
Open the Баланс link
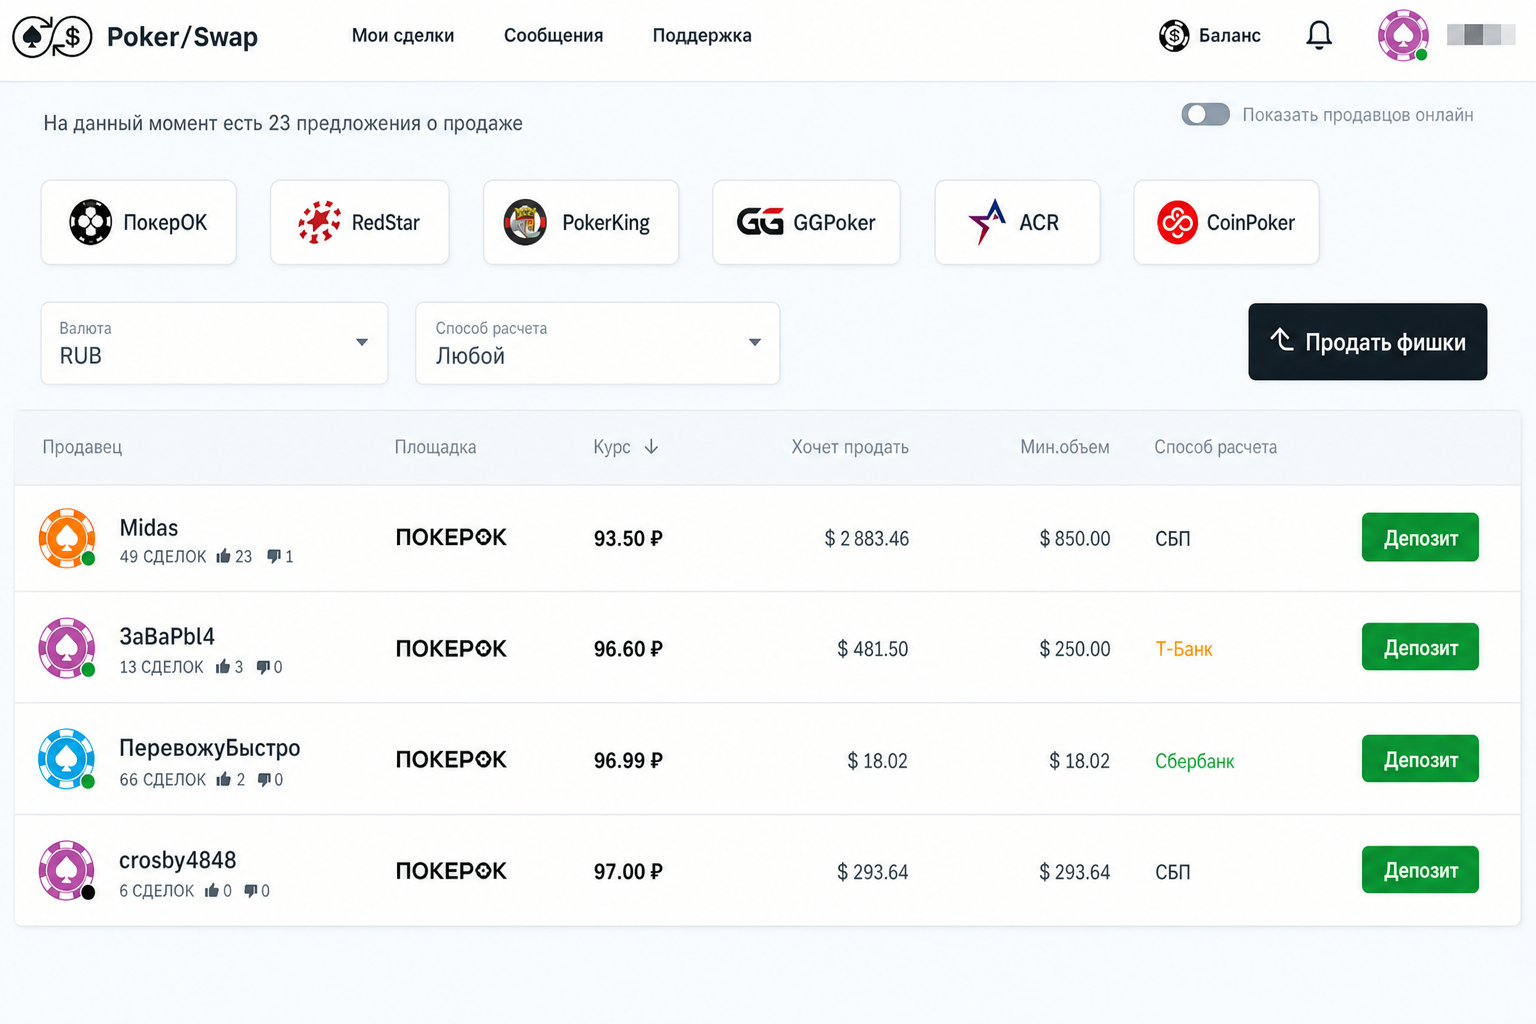(1210, 36)
